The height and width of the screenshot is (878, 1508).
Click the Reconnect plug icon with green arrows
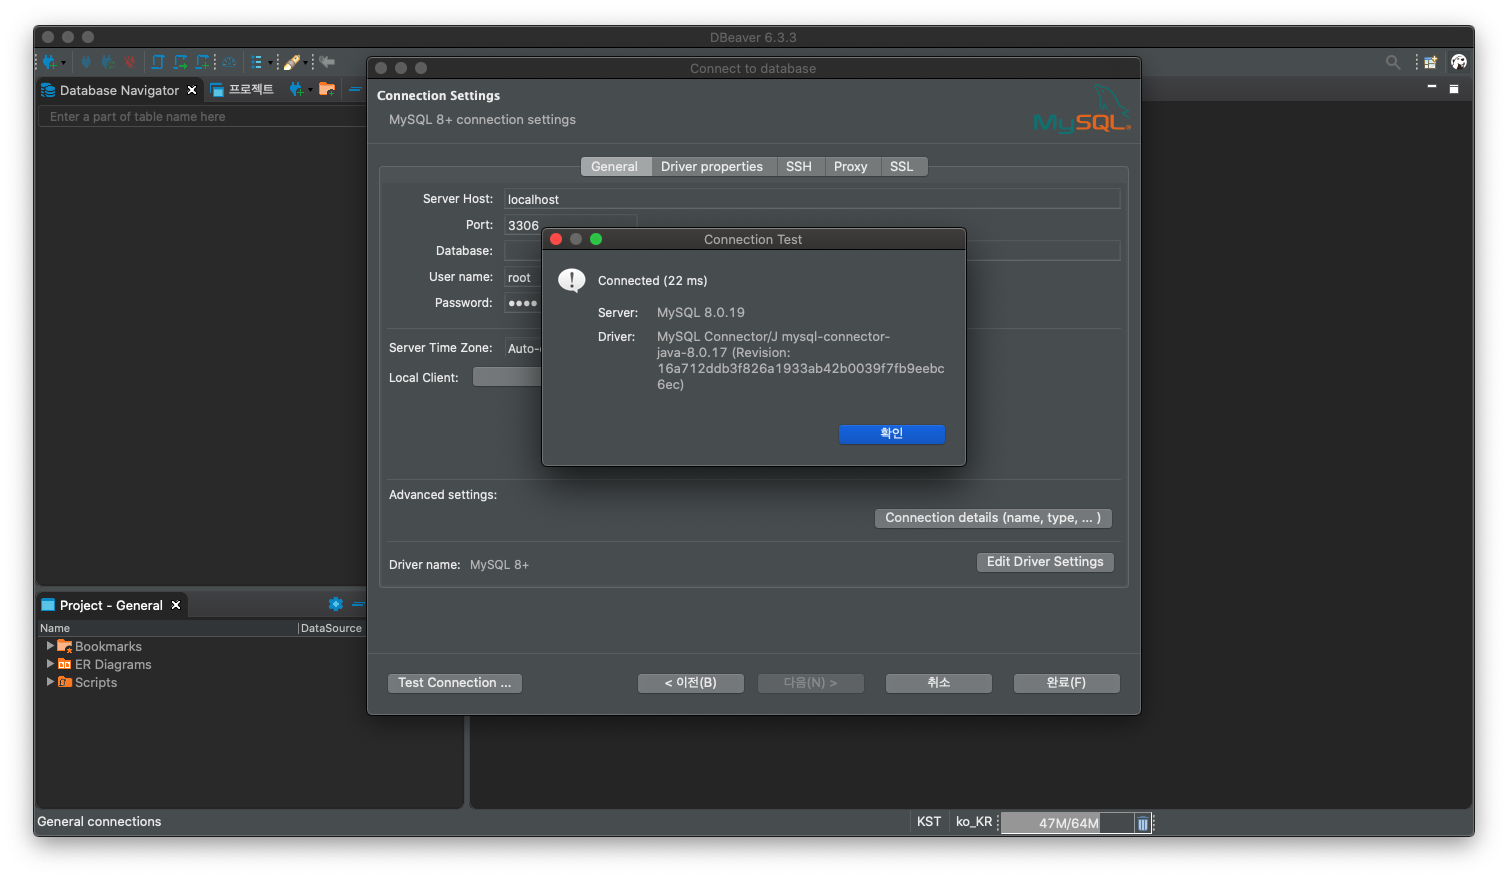pos(108,62)
